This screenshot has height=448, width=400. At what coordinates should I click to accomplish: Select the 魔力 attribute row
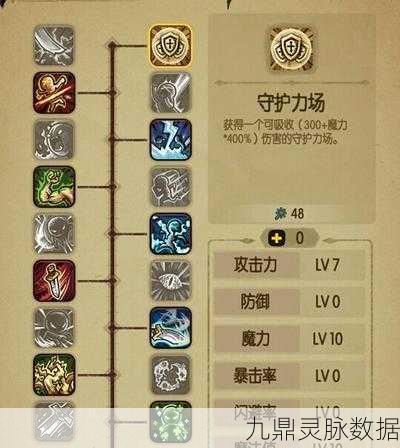(289, 339)
